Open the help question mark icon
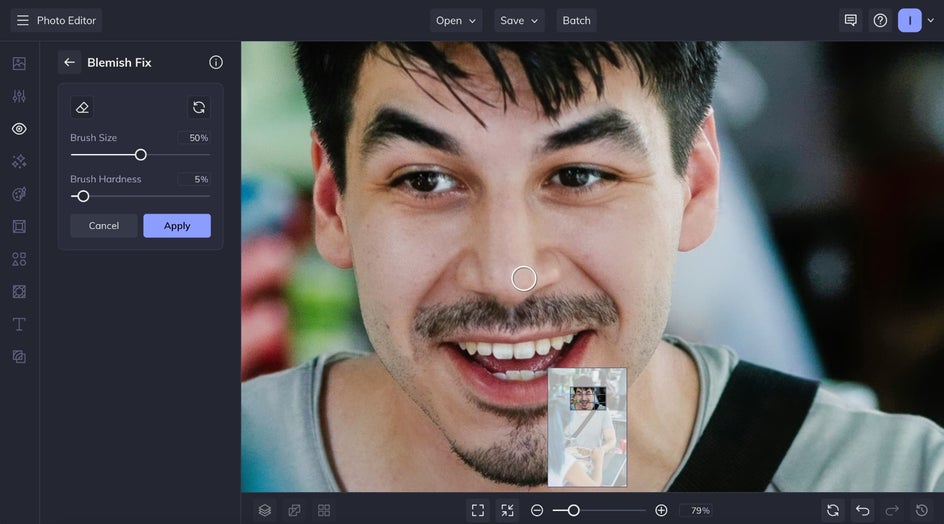944x524 pixels. pyautogui.click(x=880, y=20)
